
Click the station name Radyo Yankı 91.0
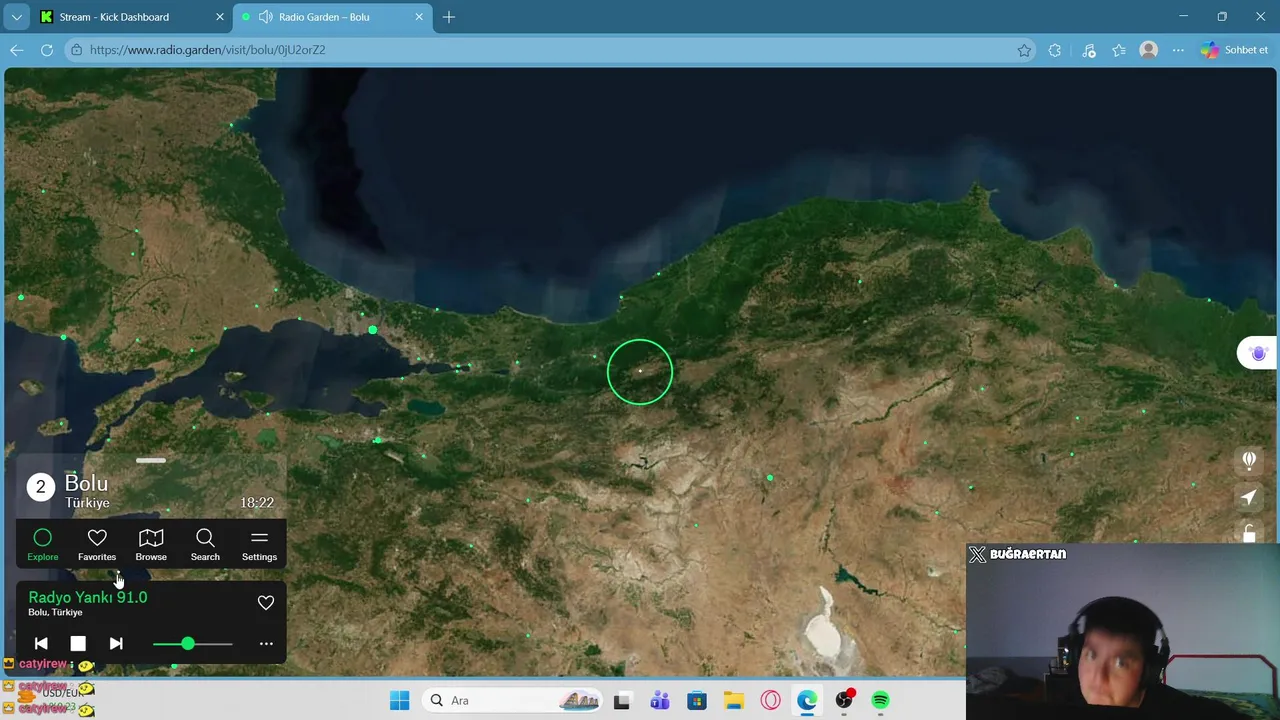coord(88,597)
